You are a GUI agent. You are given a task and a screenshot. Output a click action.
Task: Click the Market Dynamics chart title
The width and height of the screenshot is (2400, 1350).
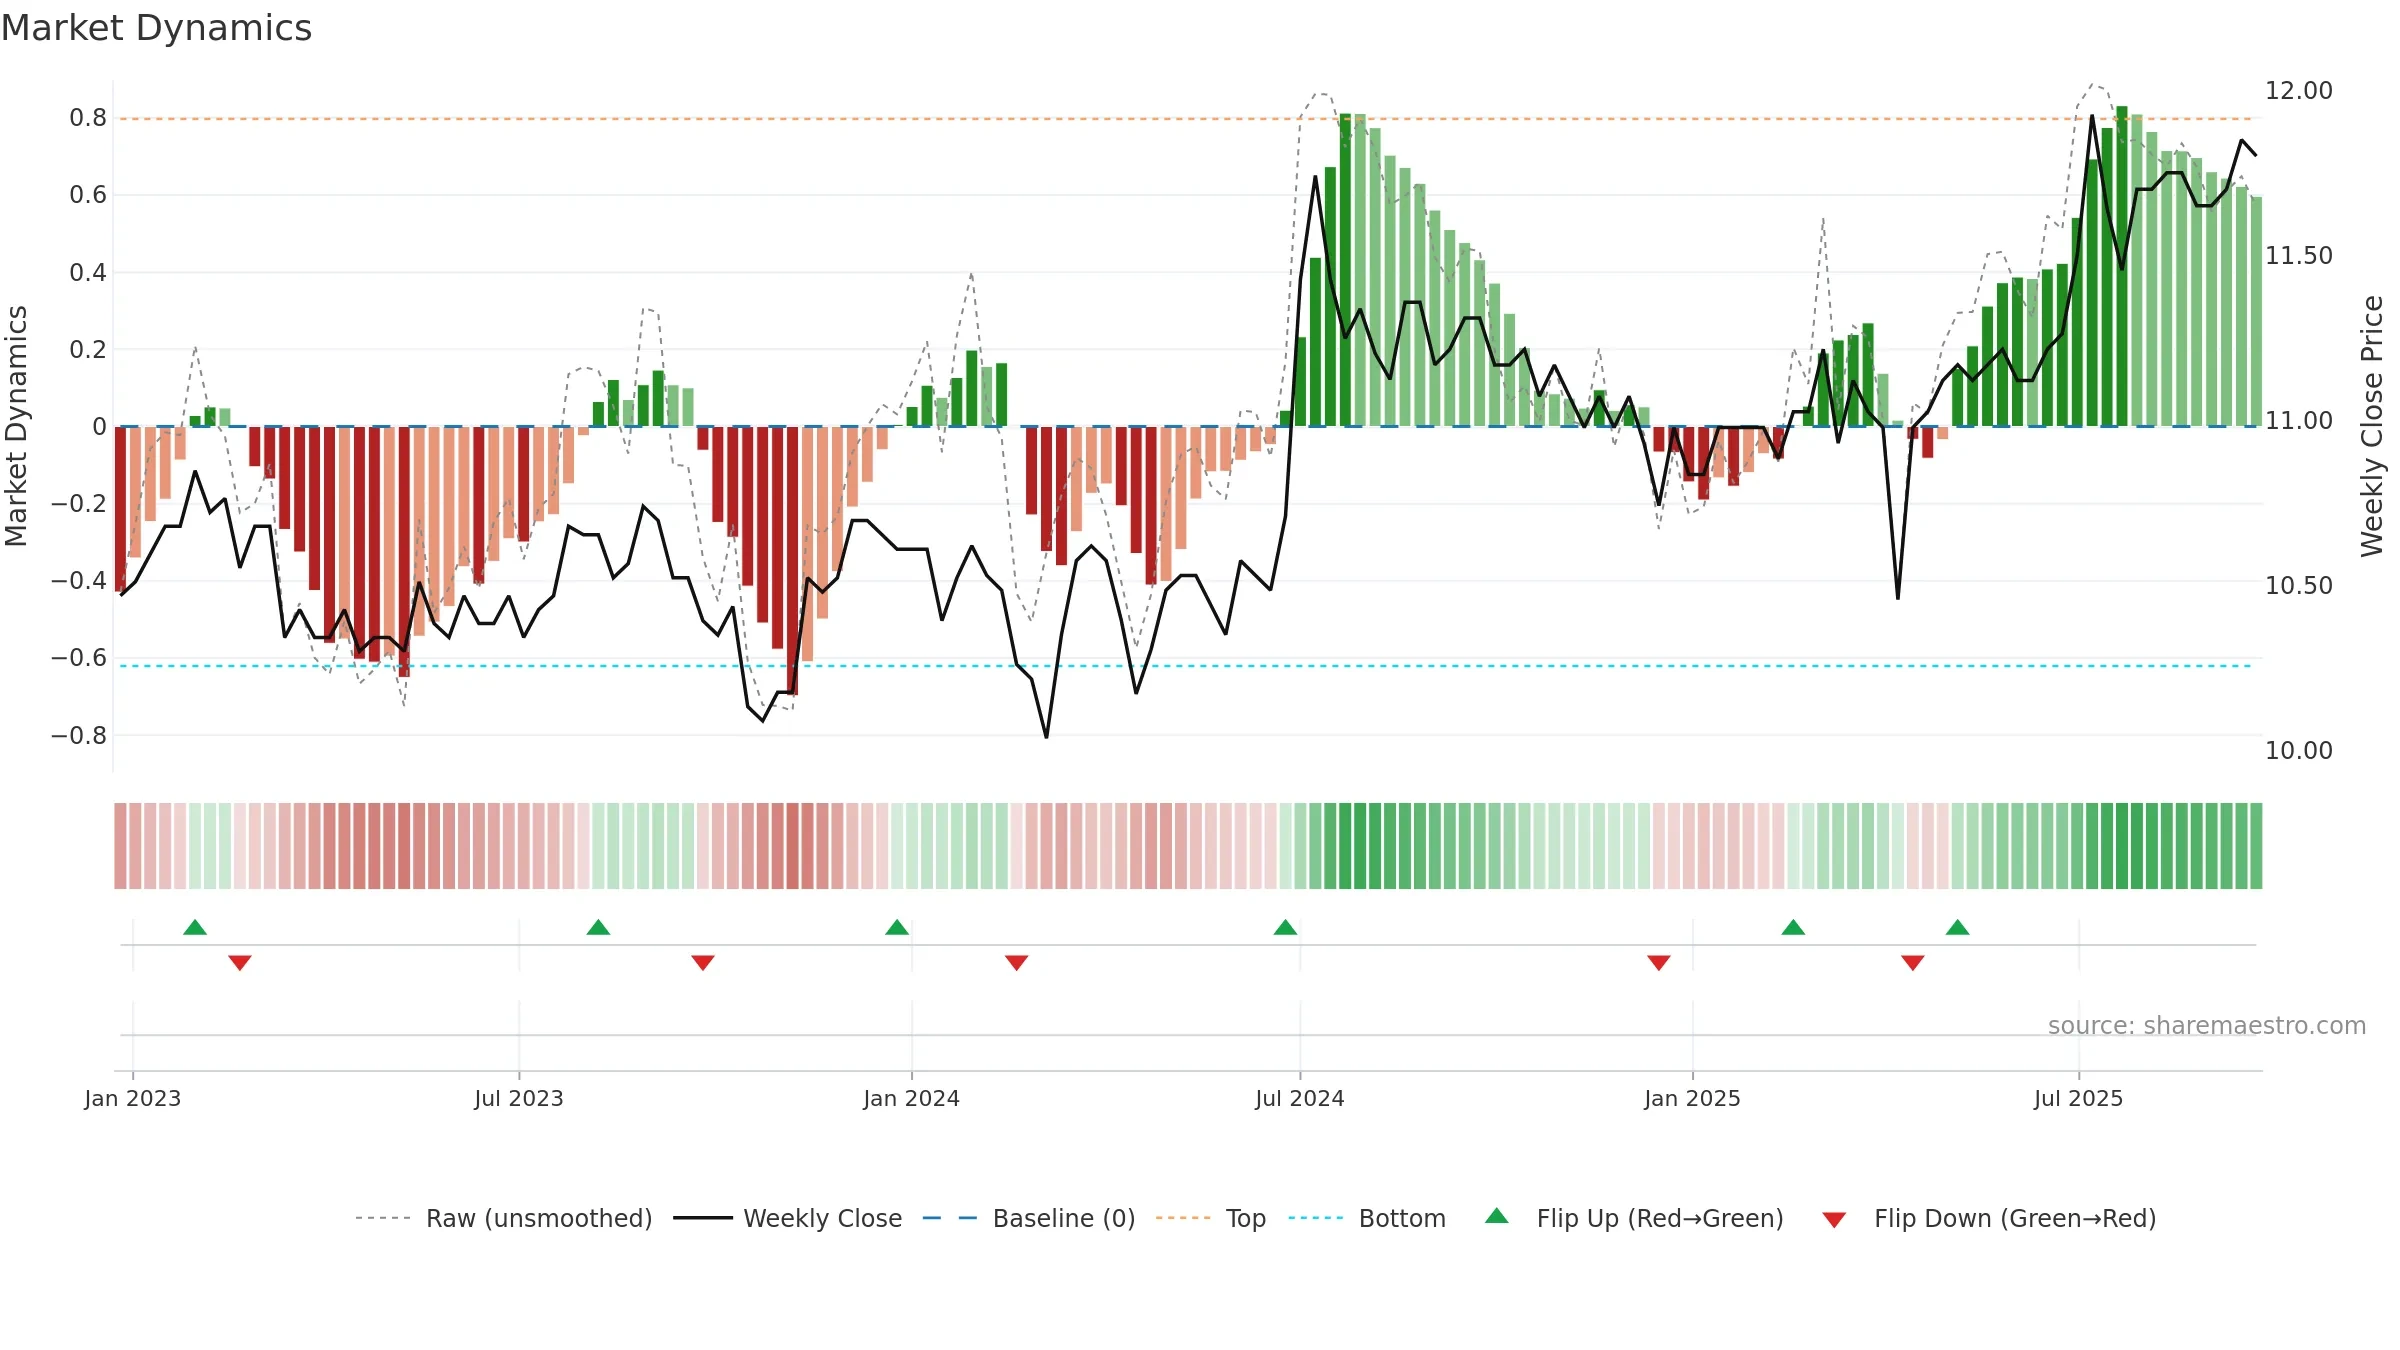156,28
